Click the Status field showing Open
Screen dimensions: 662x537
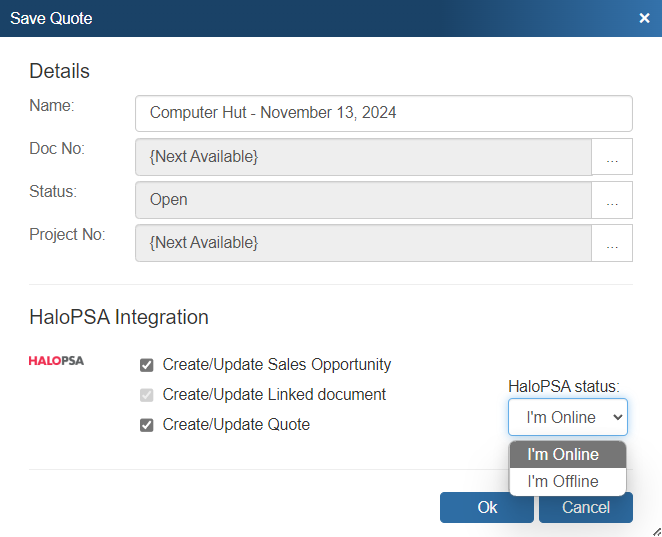[363, 200]
